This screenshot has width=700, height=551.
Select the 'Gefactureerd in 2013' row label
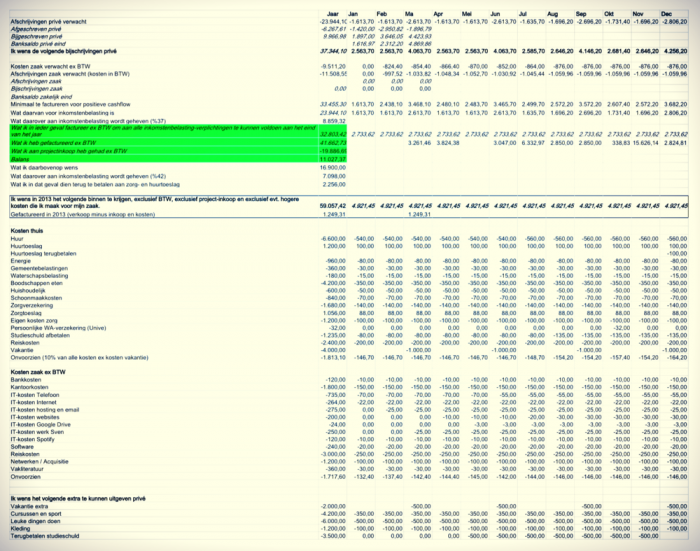click(x=83, y=214)
